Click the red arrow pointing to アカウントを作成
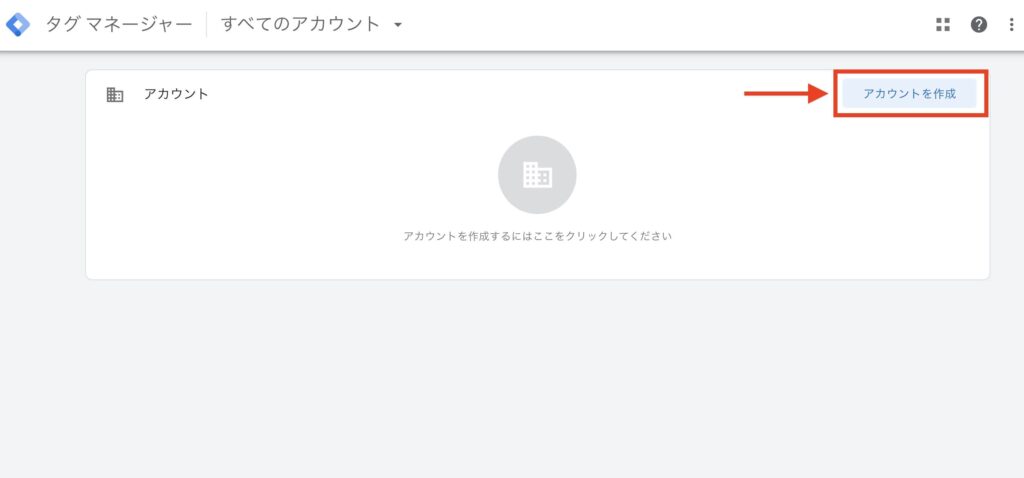Image resolution: width=1024 pixels, height=478 pixels. pos(786,93)
